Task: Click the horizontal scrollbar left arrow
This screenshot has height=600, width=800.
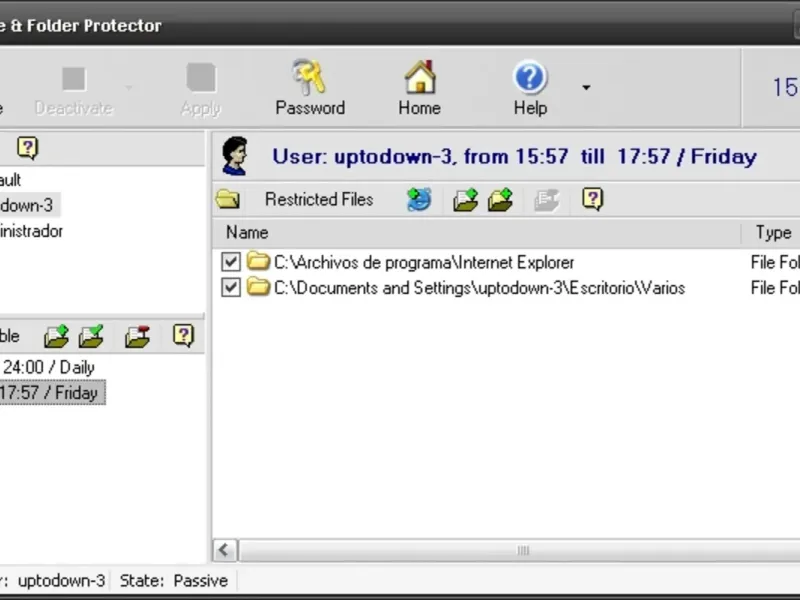Action: tap(224, 551)
